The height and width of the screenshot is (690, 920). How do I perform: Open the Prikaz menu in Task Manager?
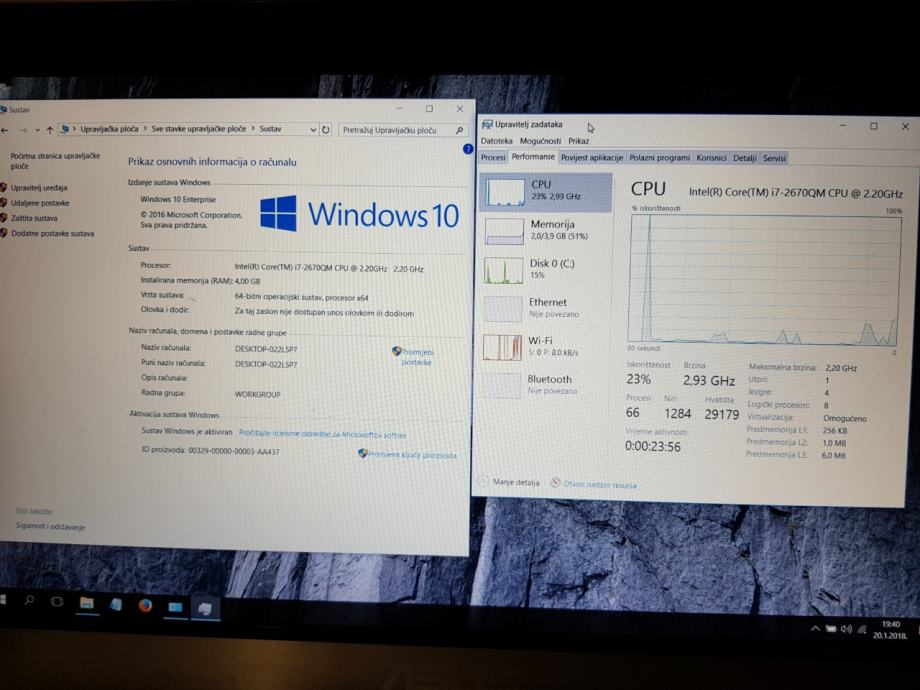(579, 141)
